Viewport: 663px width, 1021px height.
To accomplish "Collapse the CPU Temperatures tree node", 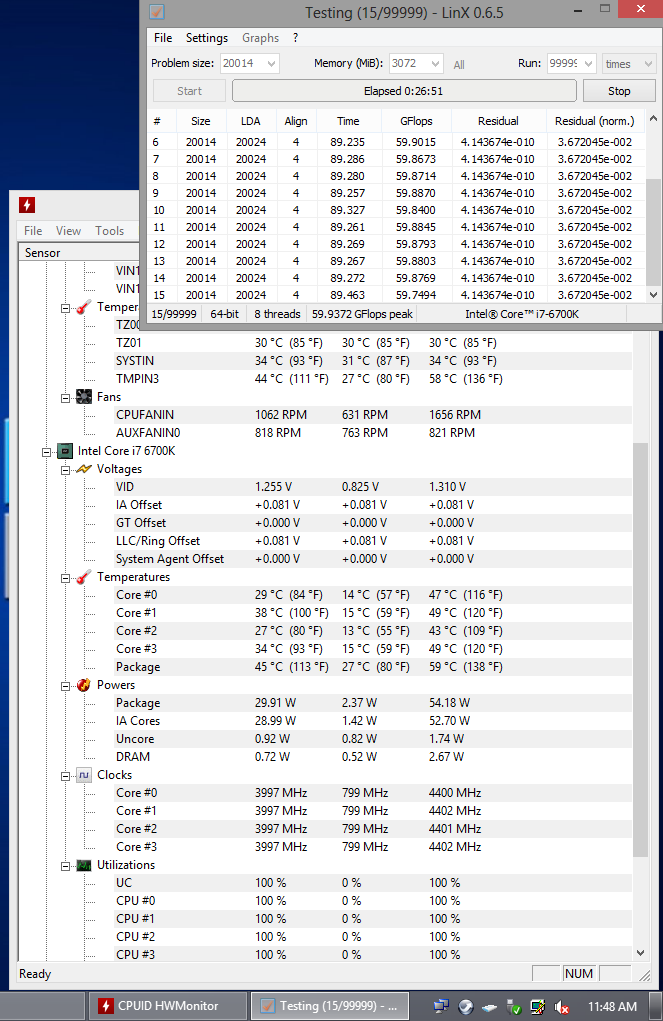I will click(x=65, y=578).
